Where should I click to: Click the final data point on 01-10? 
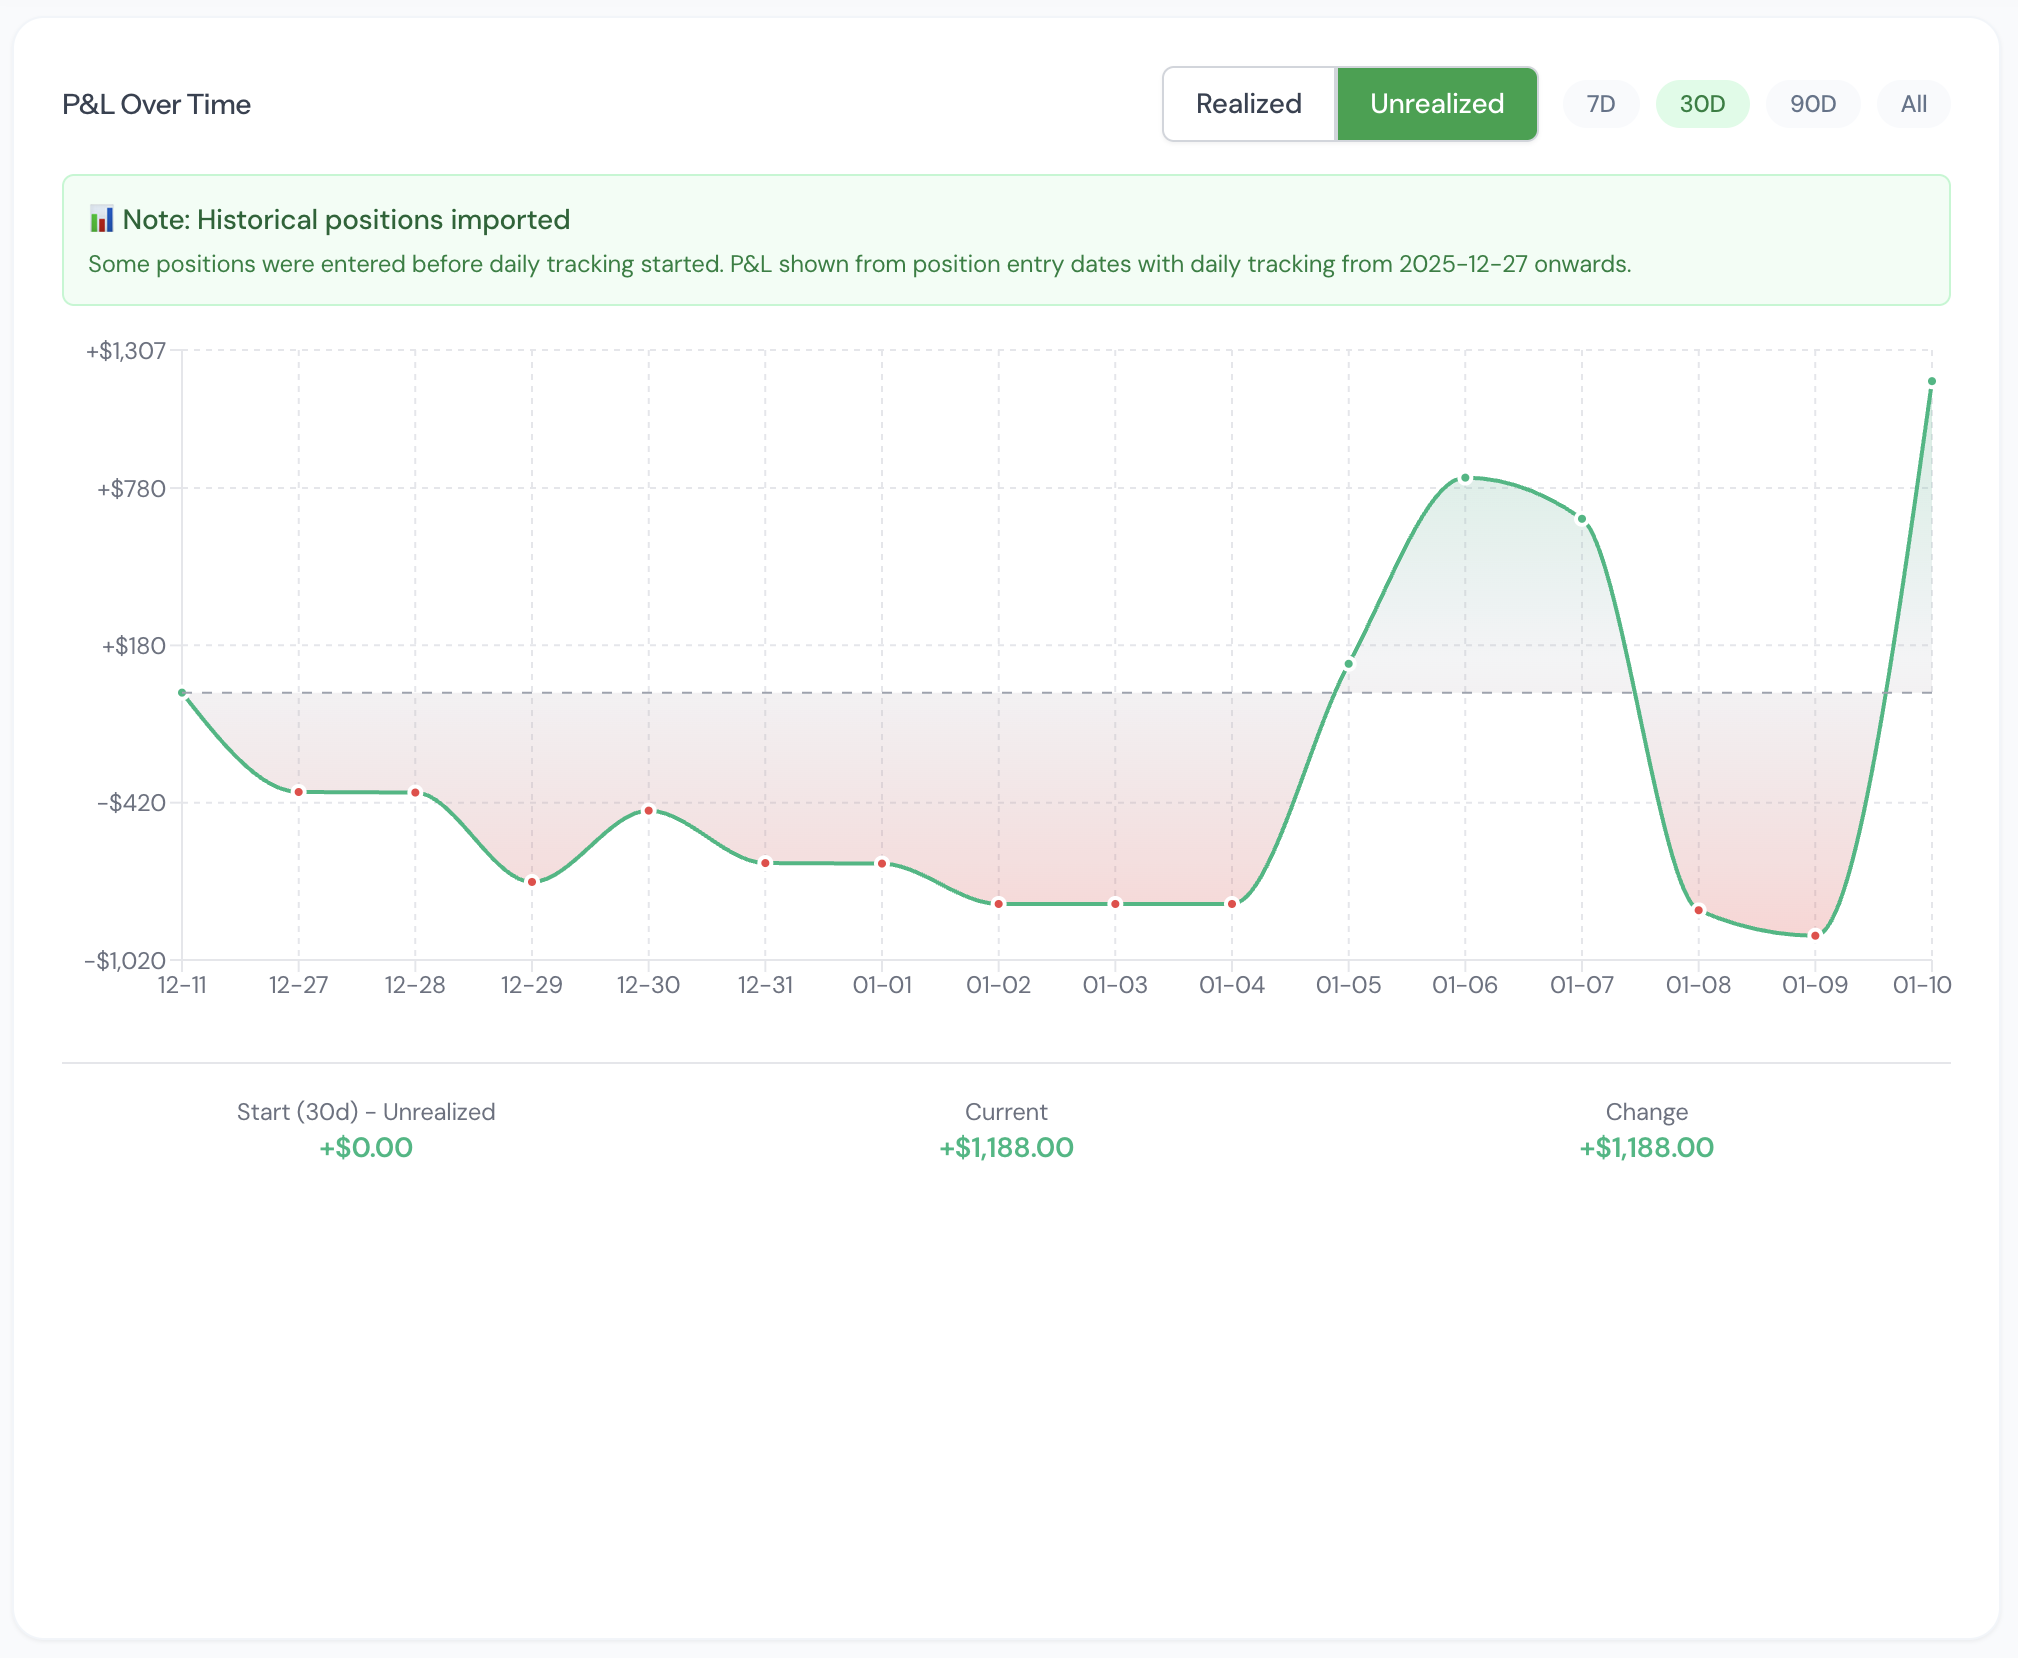[x=1930, y=380]
